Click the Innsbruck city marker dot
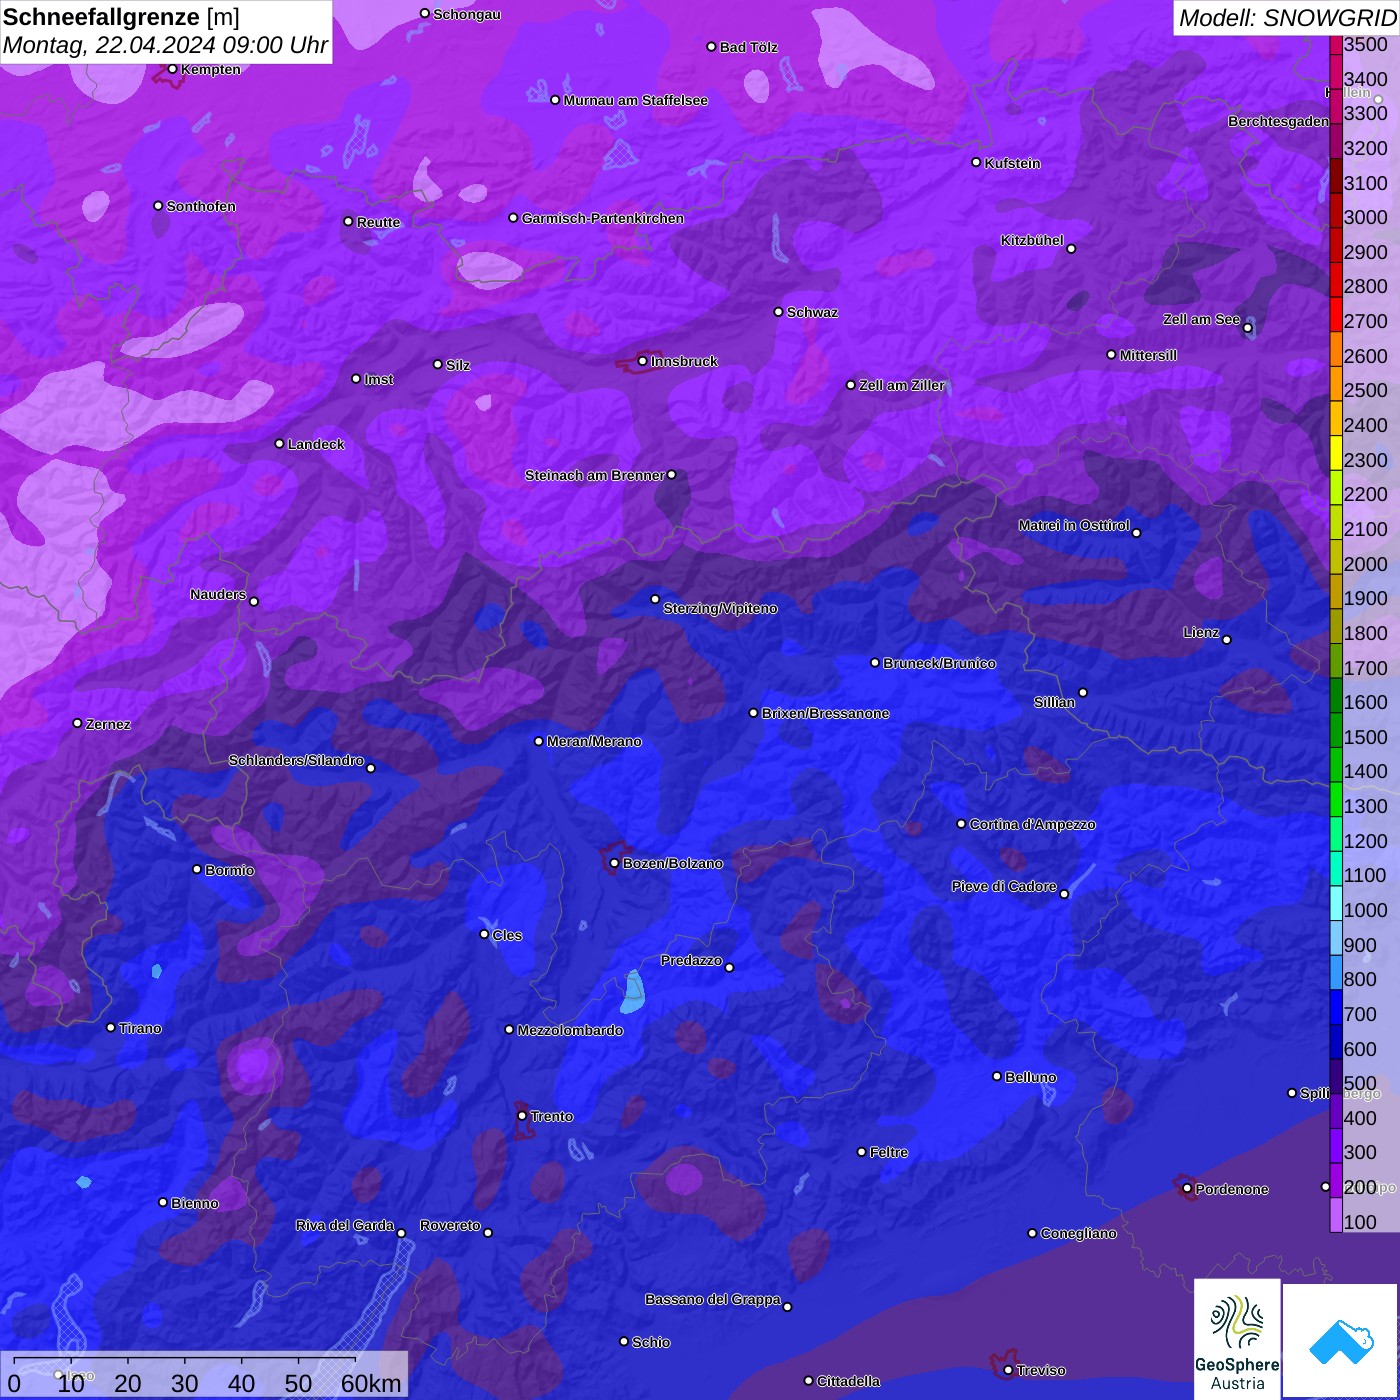This screenshot has width=1400, height=1400. [643, 361]
